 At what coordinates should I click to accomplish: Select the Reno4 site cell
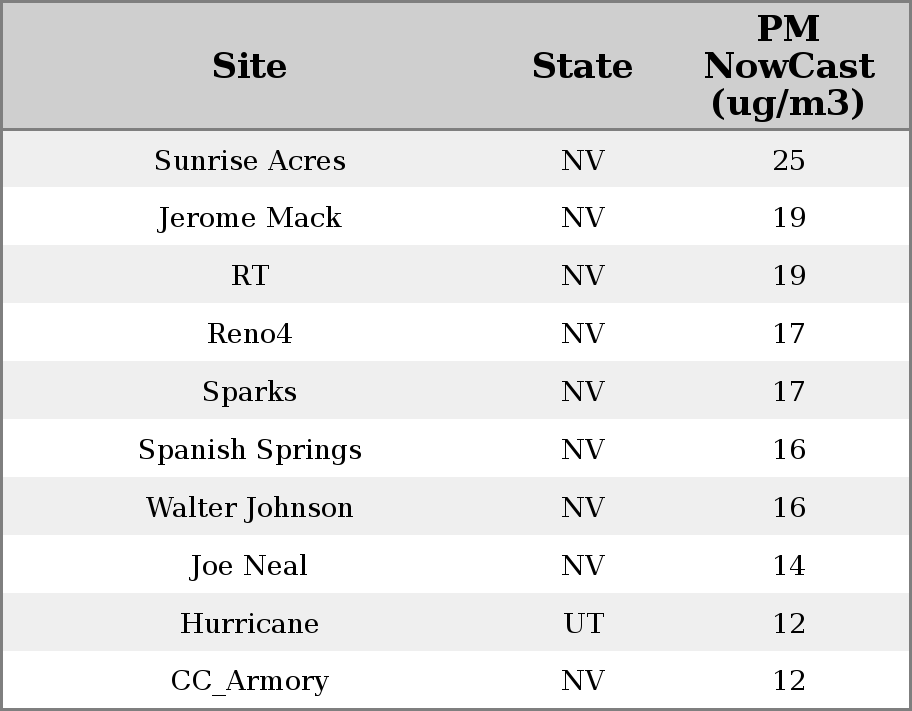250,334
